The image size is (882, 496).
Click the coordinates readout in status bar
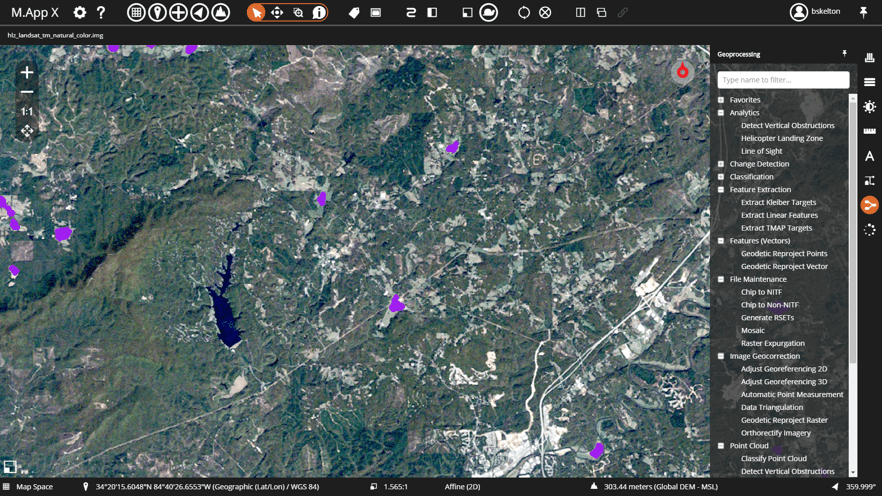(207, 487)
